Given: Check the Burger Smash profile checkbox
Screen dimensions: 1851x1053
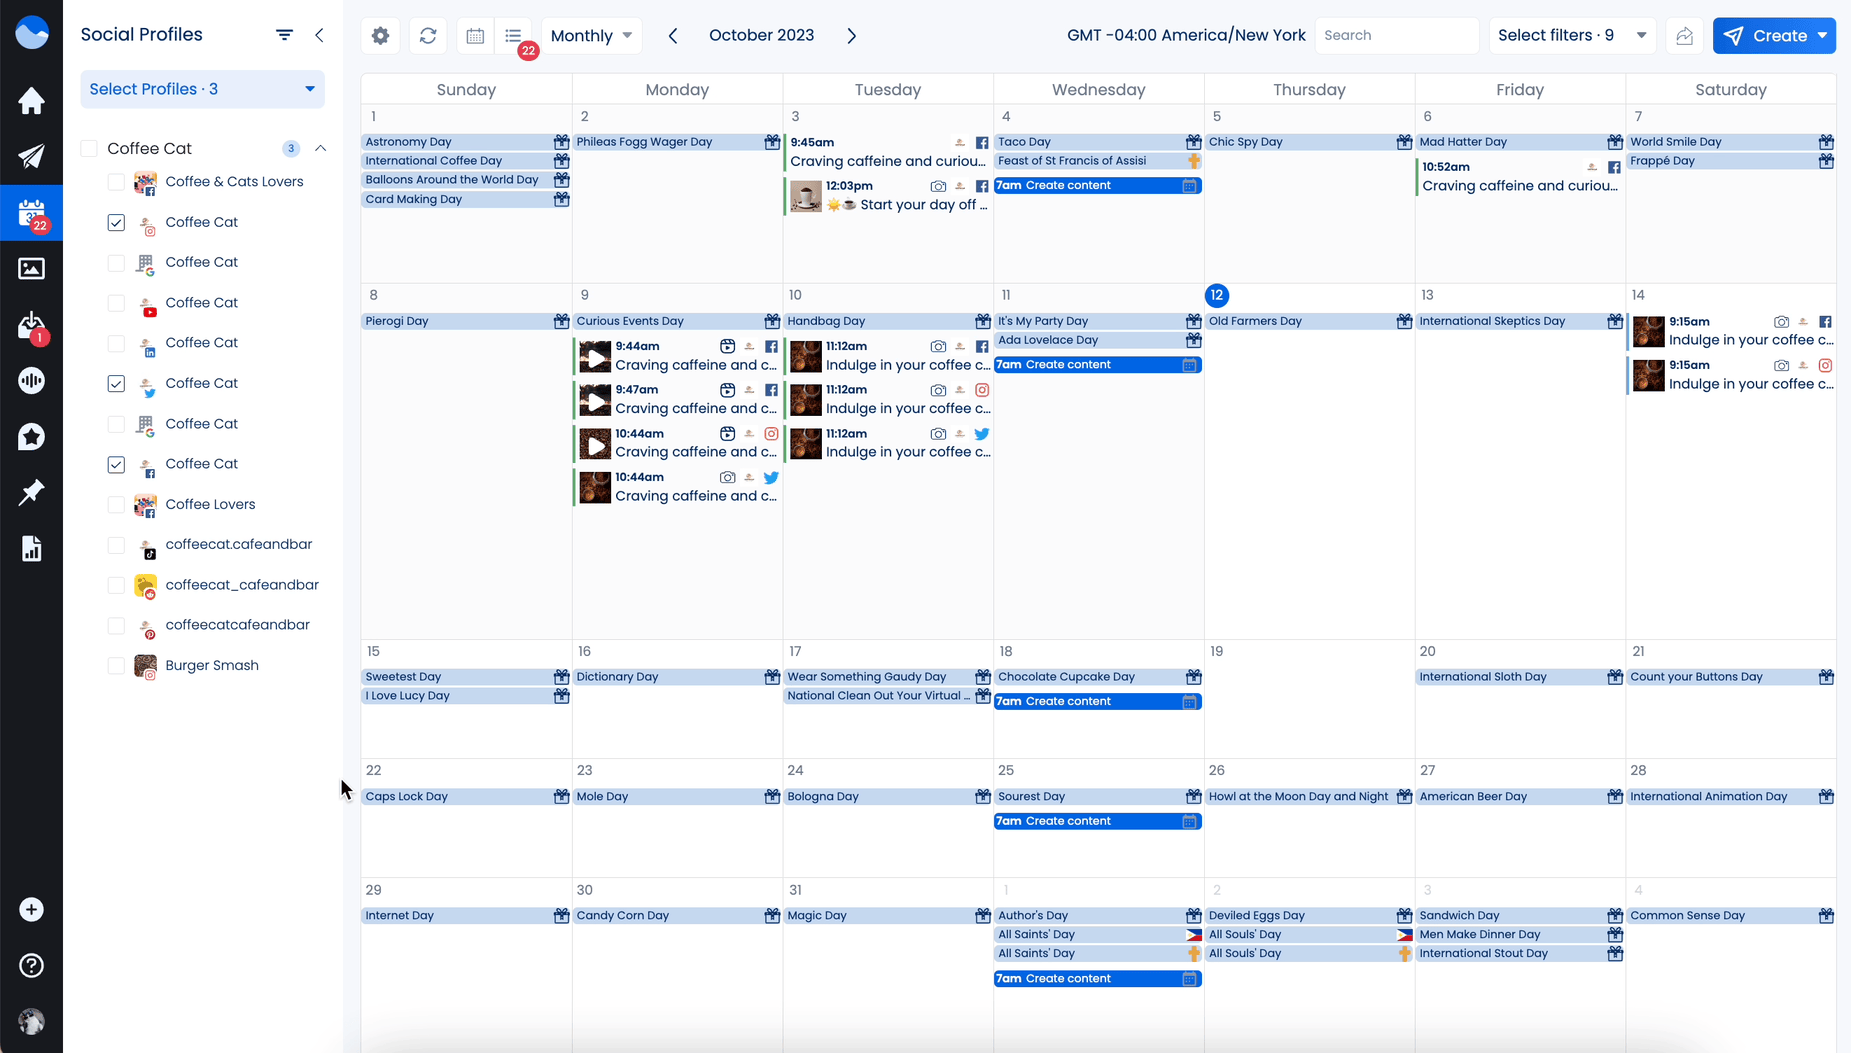Looking at the screenshot, I should (x=116, y=666).
